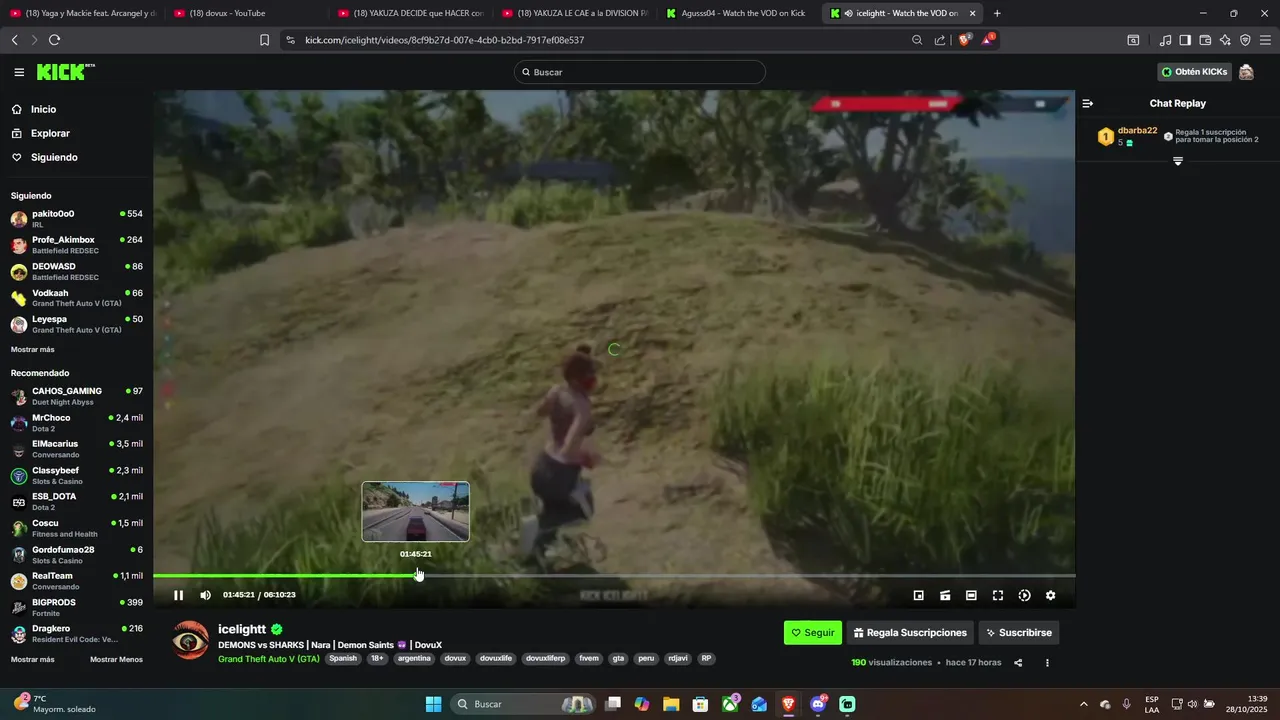Click the video seek bar progress handle
This screenshot has height=720, width=1280.
(417, 575)
